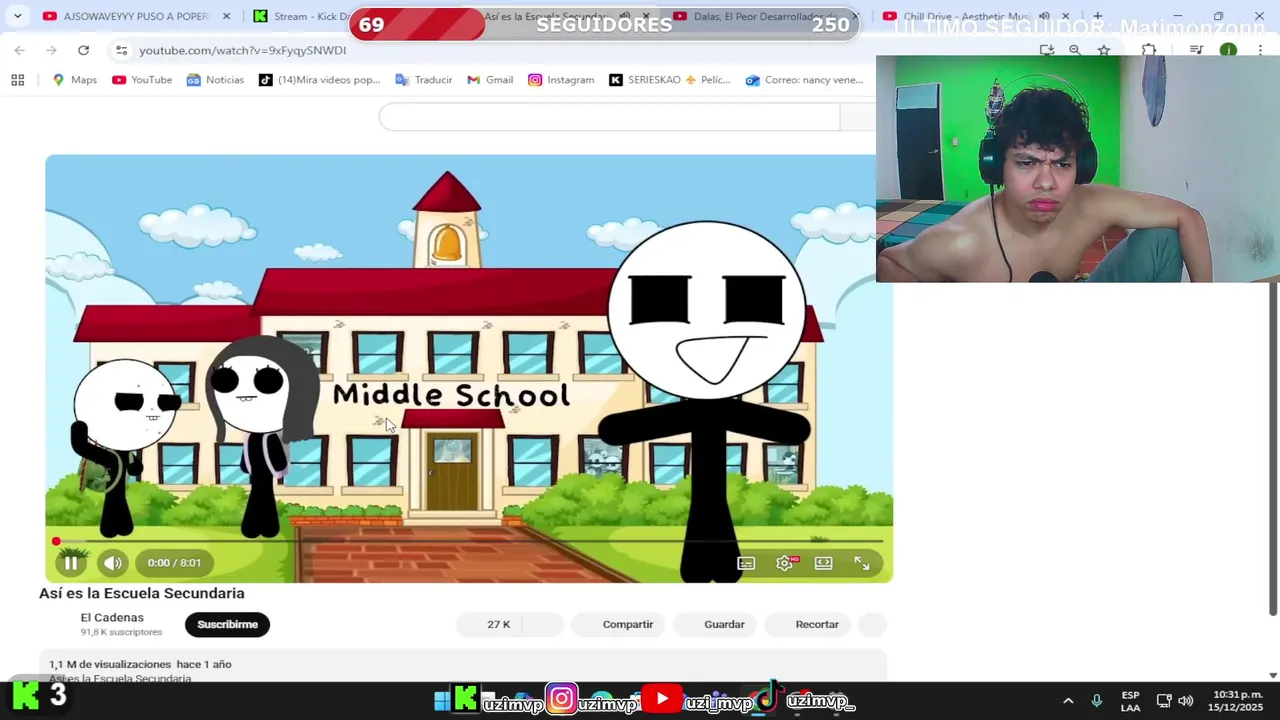
Task: Click the 1,1 M de visualizaciones description text
Action: (x=140, y=664)
